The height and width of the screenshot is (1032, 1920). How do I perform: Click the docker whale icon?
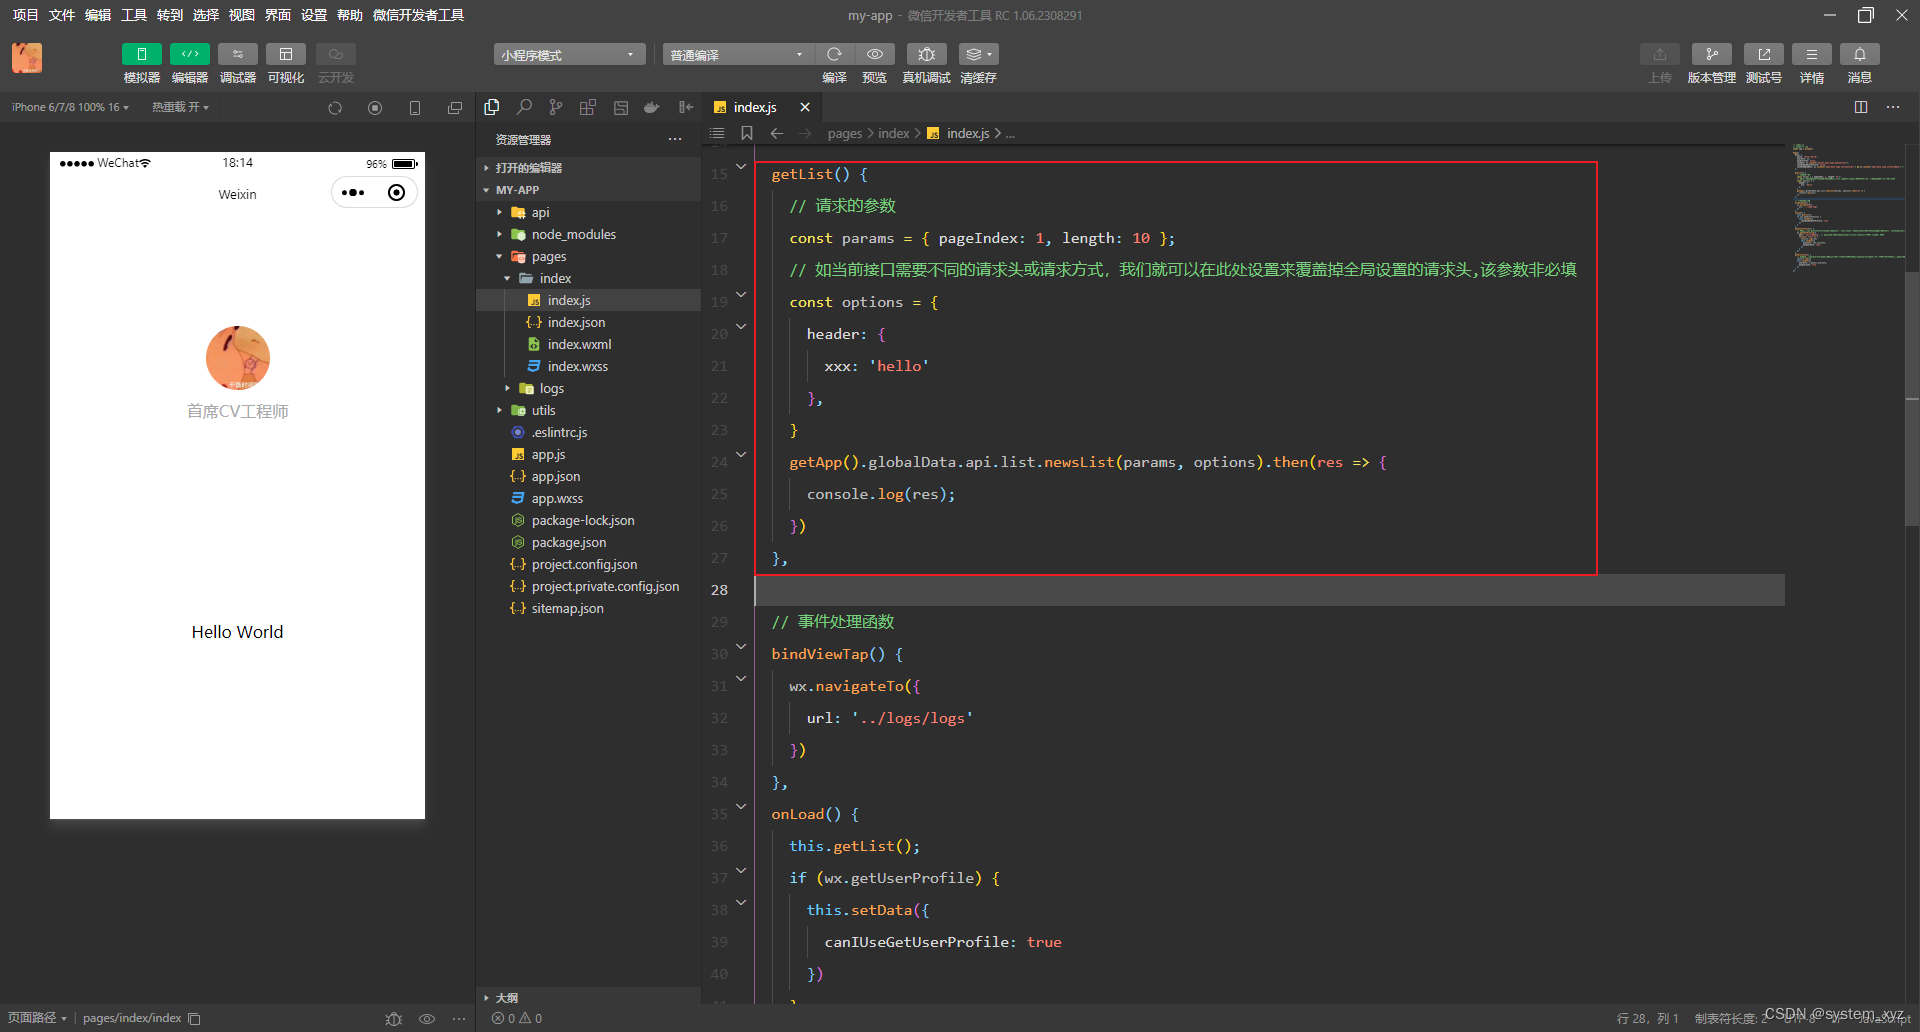pos(652,107)
